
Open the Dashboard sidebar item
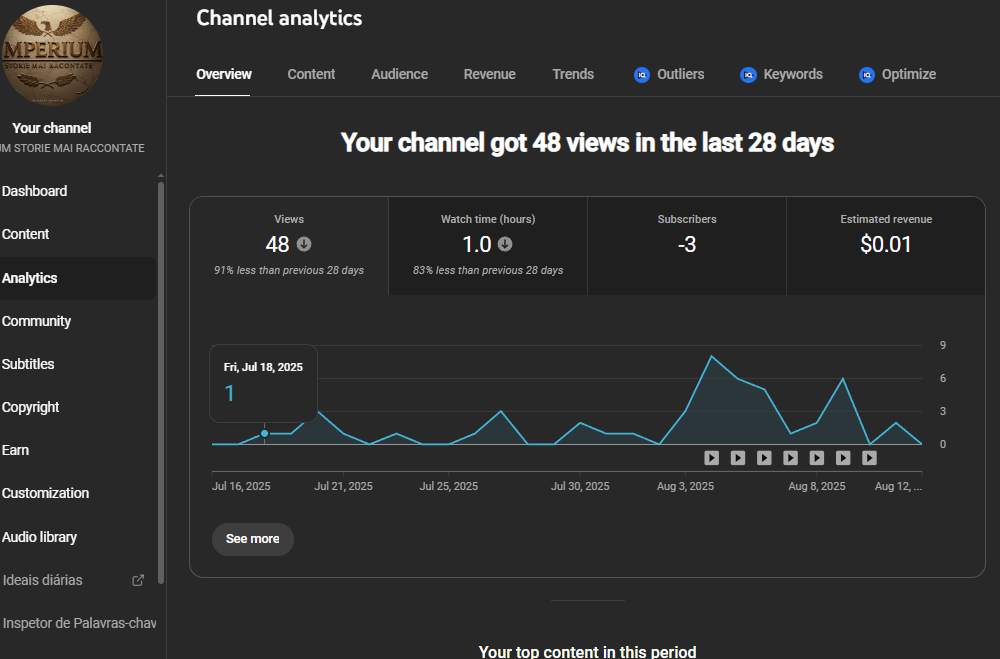click(34, 191)
